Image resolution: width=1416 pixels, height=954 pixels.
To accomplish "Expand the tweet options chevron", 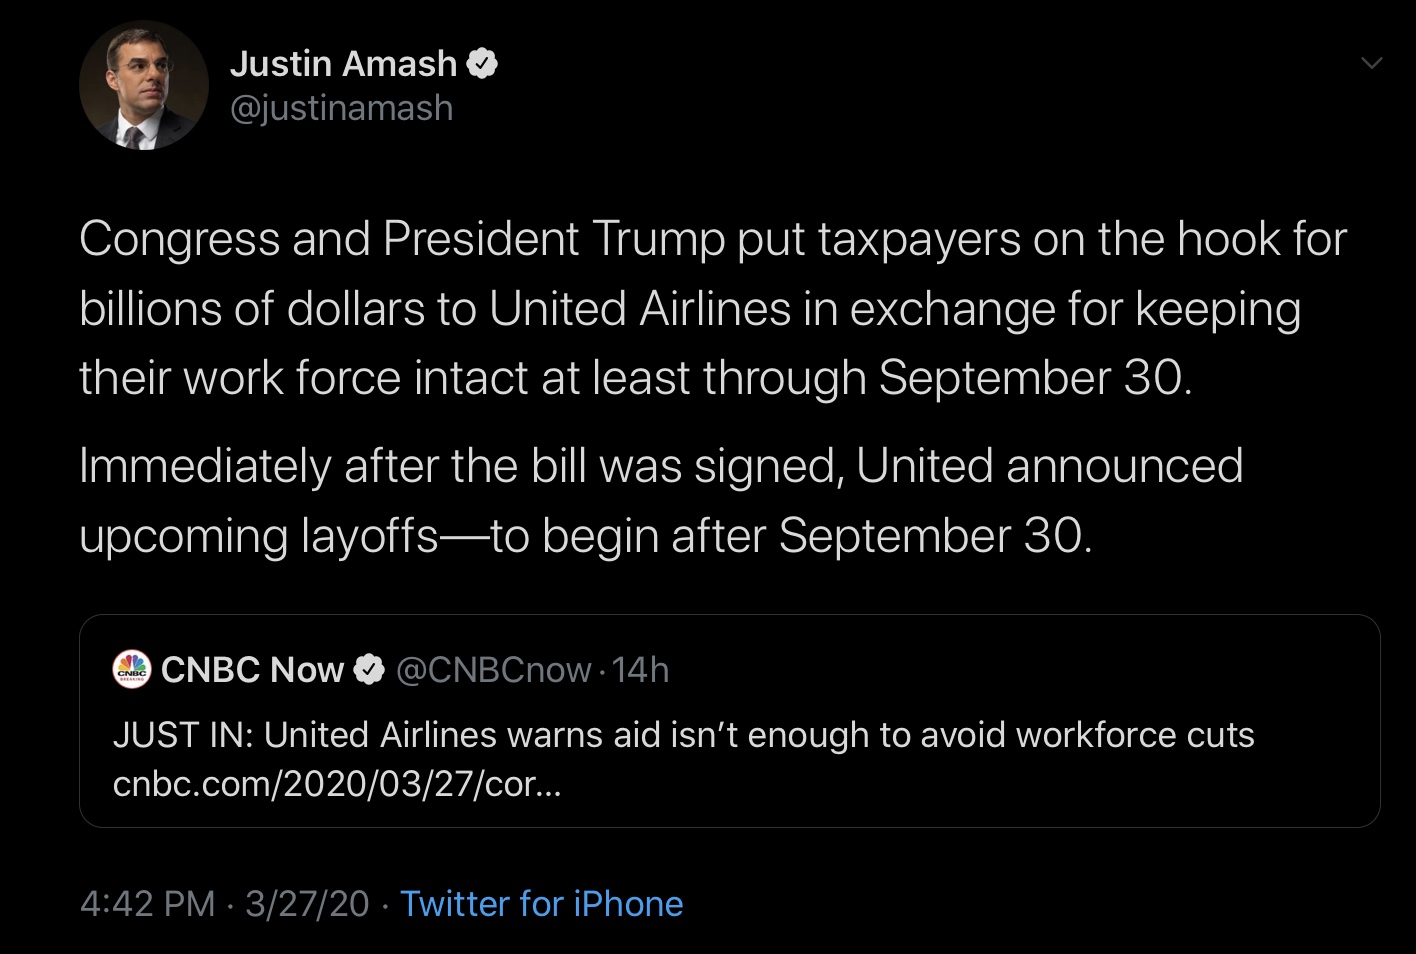I will point(1372,64).
